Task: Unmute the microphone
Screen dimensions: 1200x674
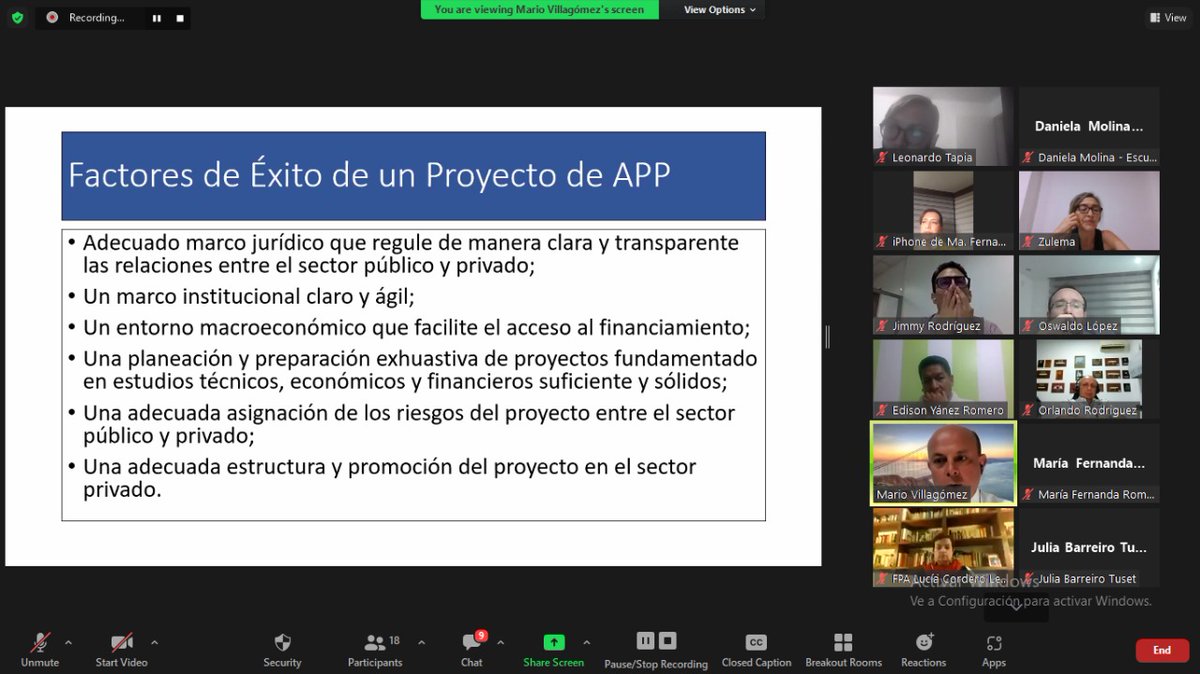Action: (x=40, y=649)
